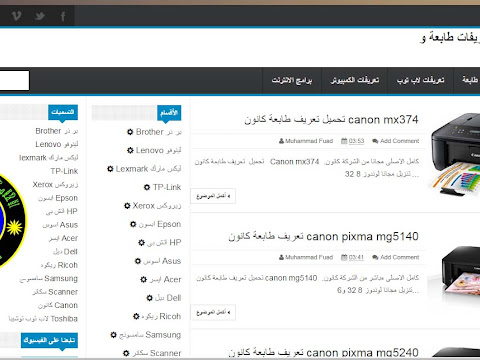Screen dimensions: 480x360
Task: Open canon pixma mg5240 article title
Action: tap(323, 352)
